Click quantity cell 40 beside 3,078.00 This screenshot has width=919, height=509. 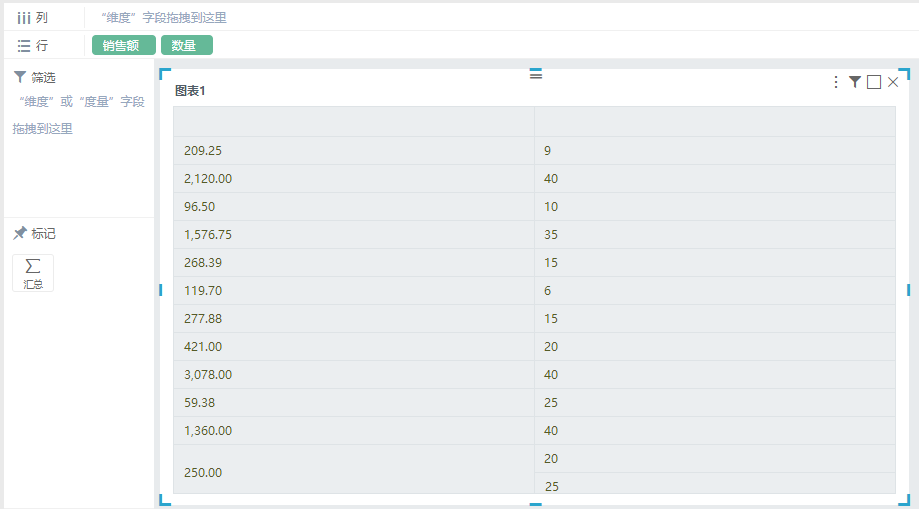(x=715, y=375)
